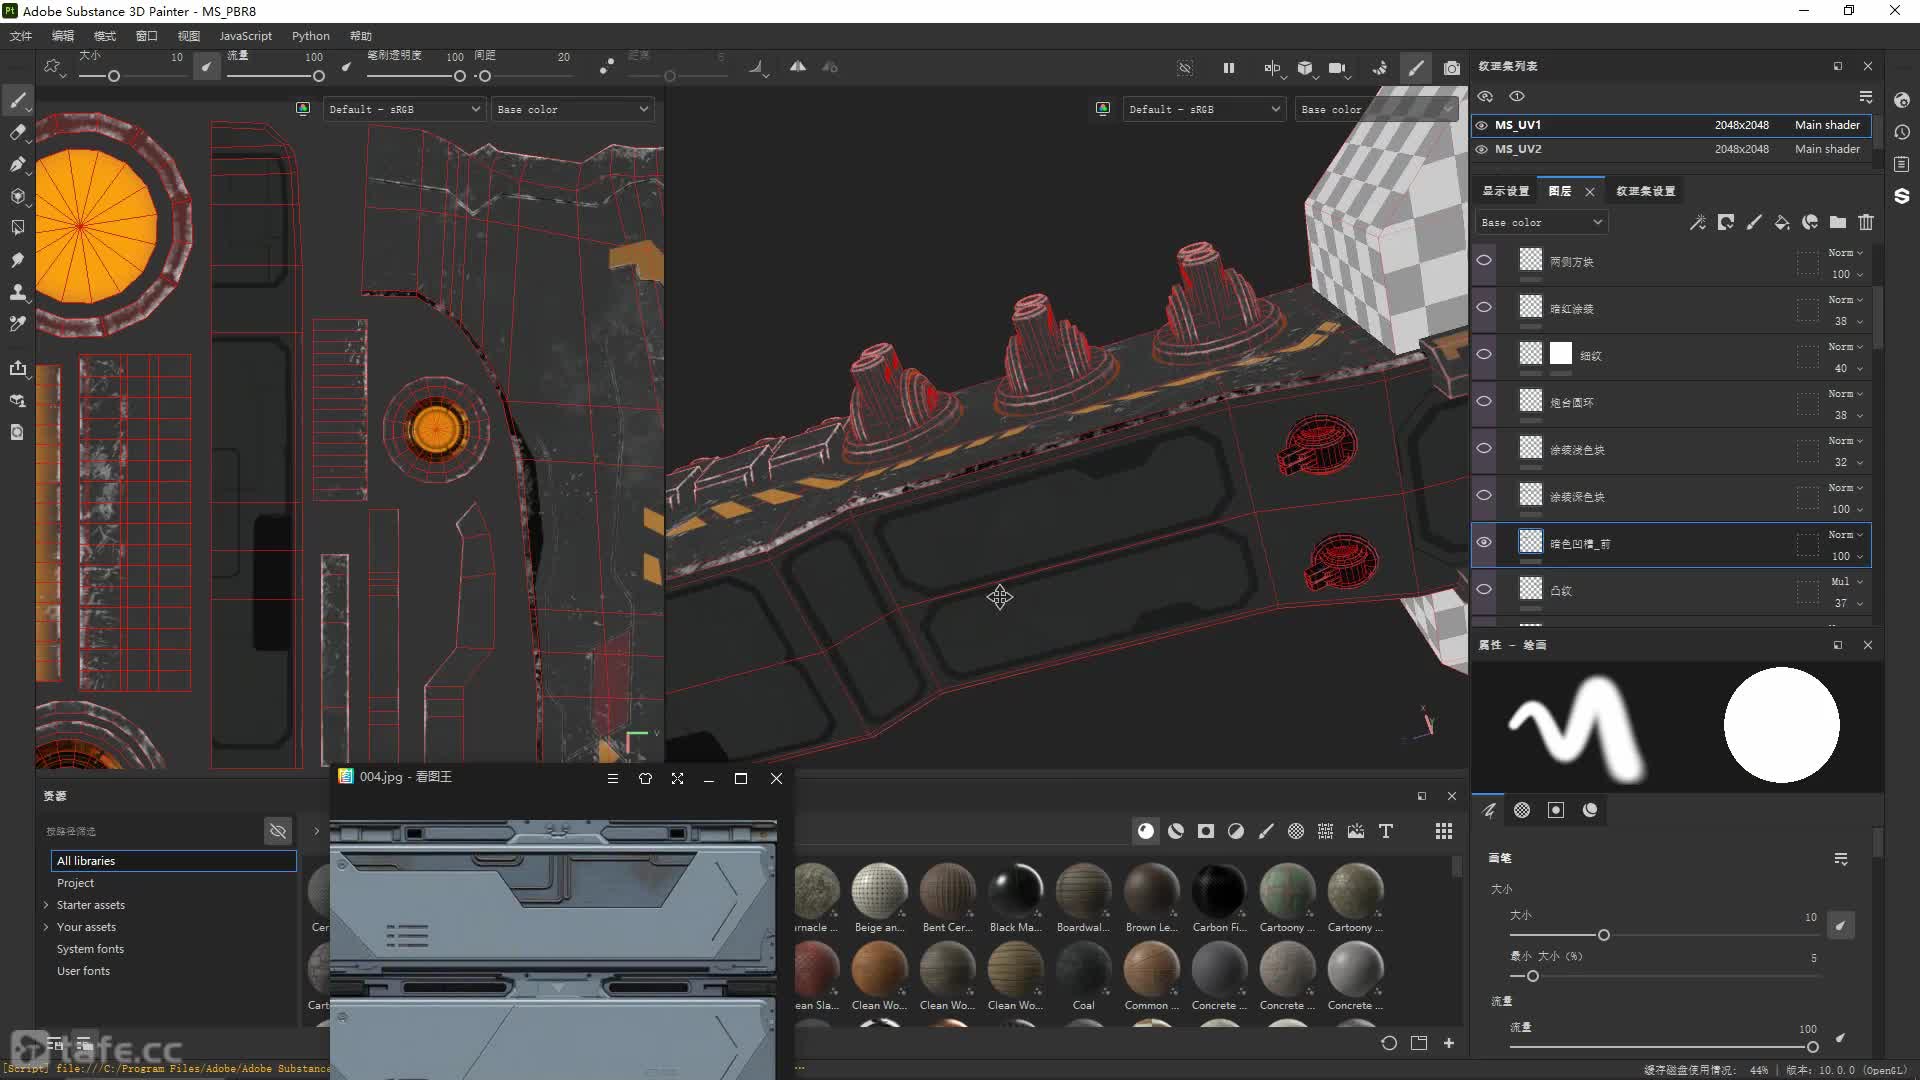Open the History panel clock icon
The image size is (1920, 1080).
click(1902, 132)
